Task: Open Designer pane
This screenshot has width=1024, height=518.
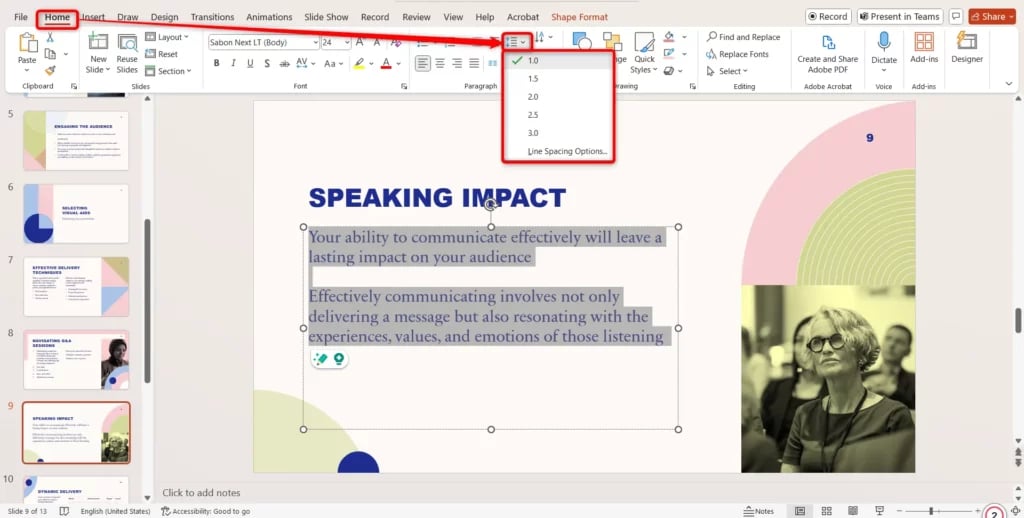Action: pos(967,48)
